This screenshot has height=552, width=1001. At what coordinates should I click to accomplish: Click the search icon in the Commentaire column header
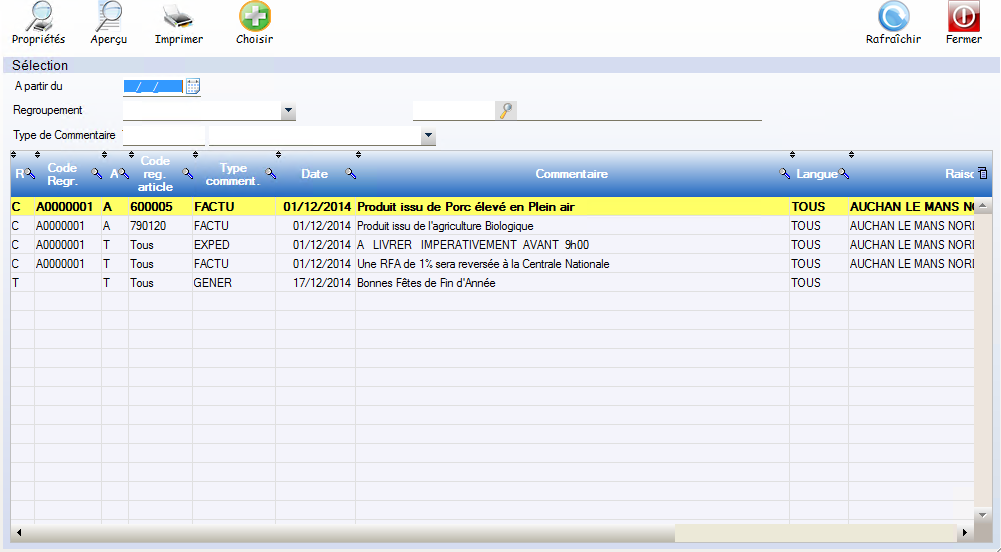pyautogui.click(x=785, y=174)
